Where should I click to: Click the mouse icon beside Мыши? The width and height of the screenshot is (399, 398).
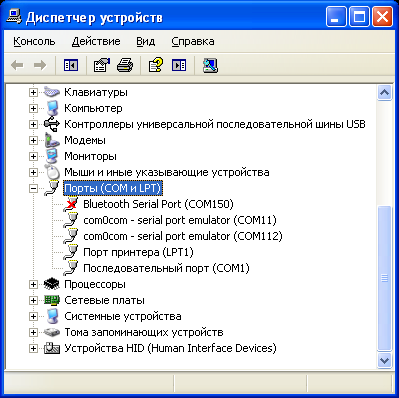[52, 172]
